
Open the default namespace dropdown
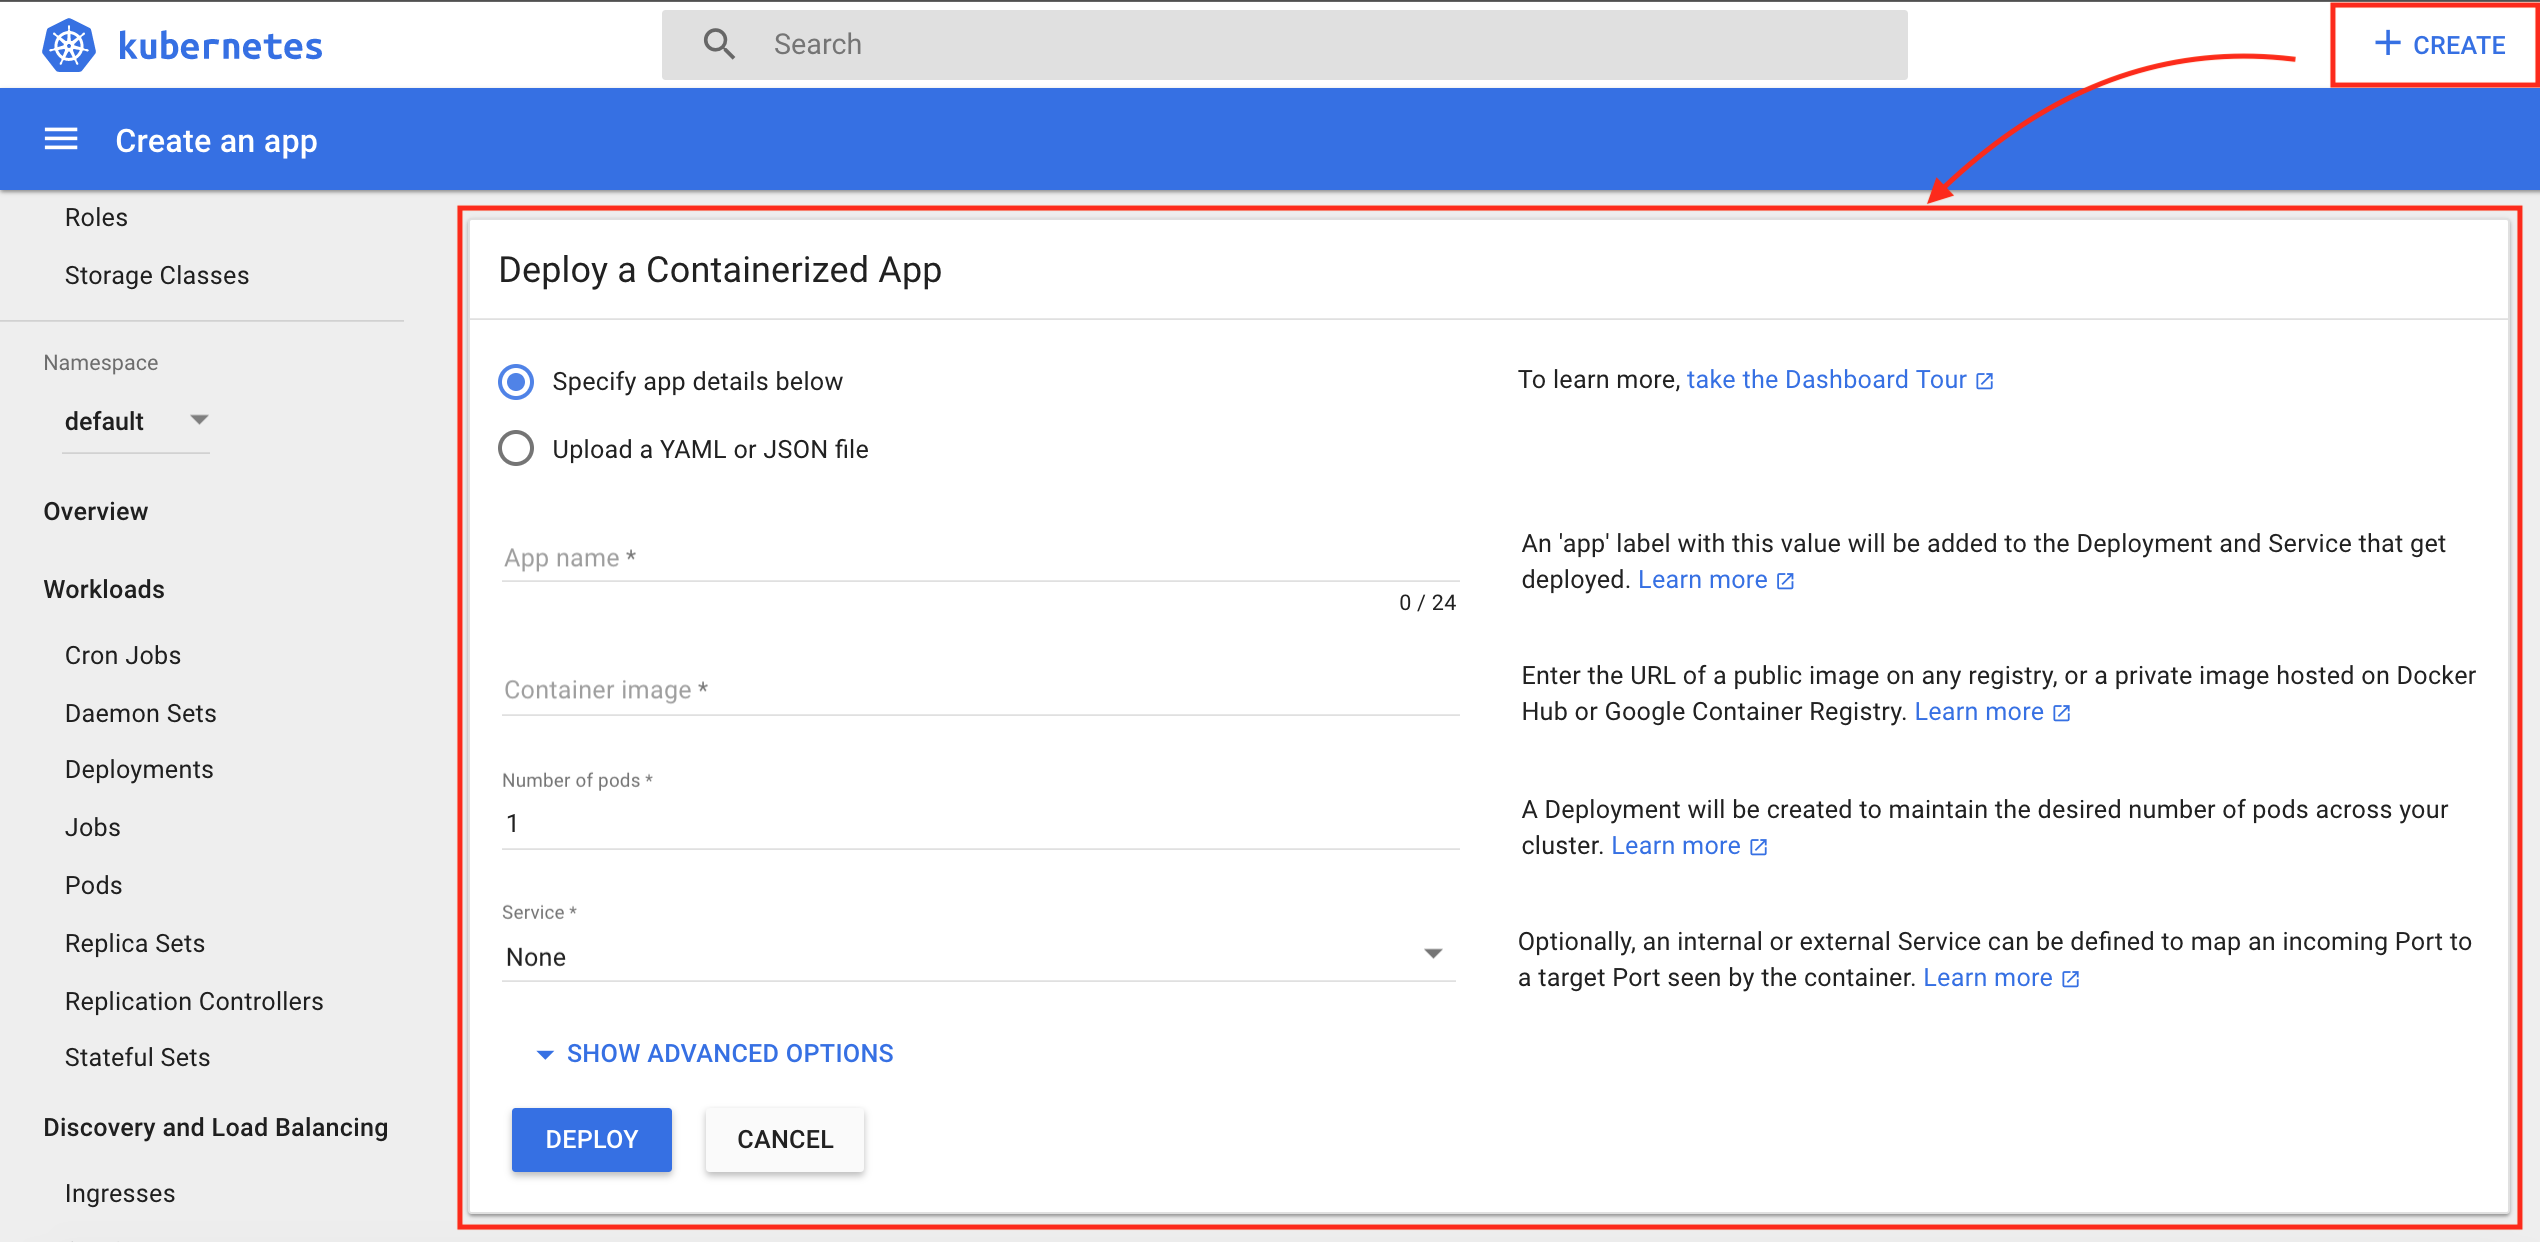136,421
